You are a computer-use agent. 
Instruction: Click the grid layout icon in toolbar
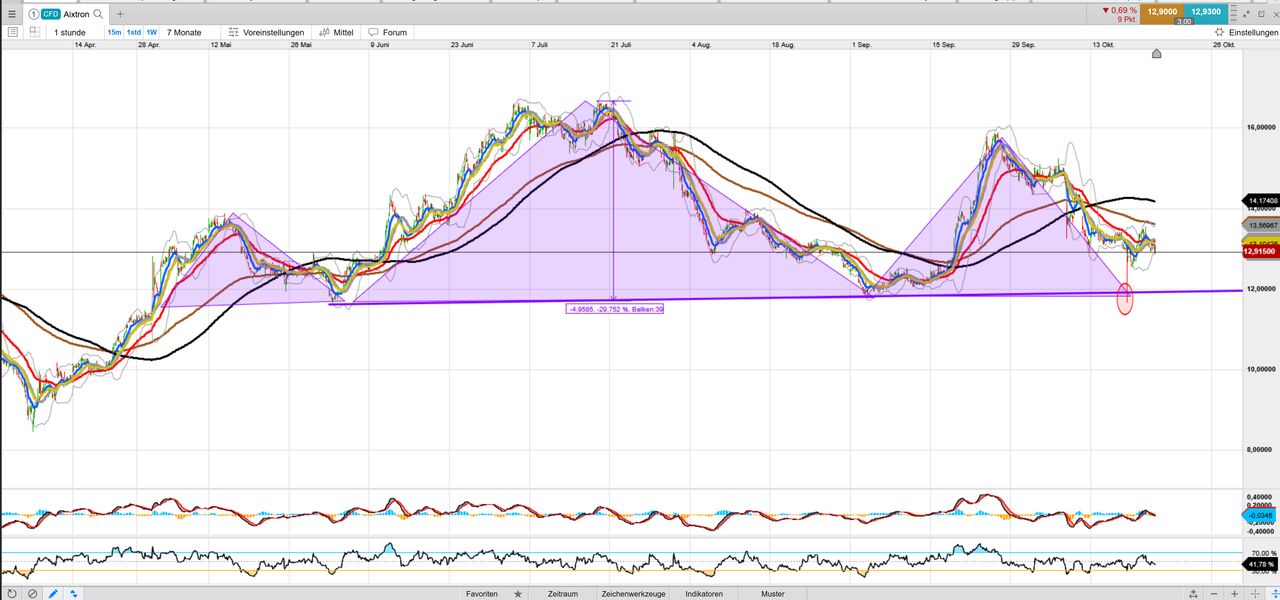tap(34, 32)
